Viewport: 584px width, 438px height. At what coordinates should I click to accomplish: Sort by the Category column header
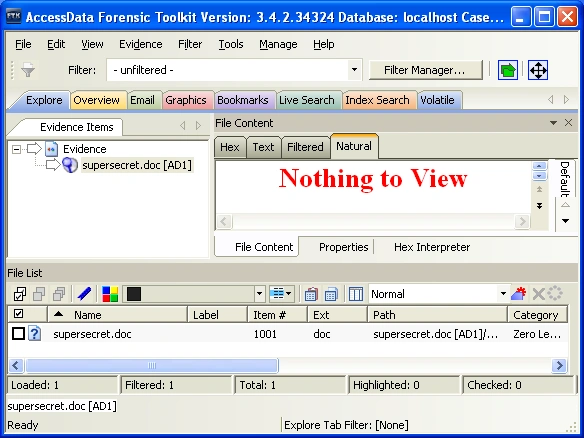537,314
